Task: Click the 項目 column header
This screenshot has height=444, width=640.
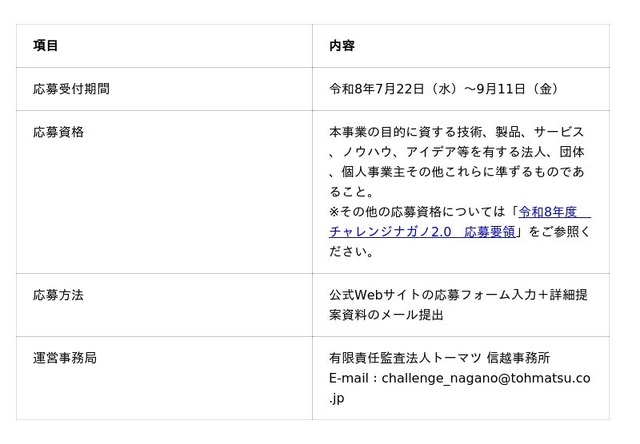Action: click(x=45, y=45)
